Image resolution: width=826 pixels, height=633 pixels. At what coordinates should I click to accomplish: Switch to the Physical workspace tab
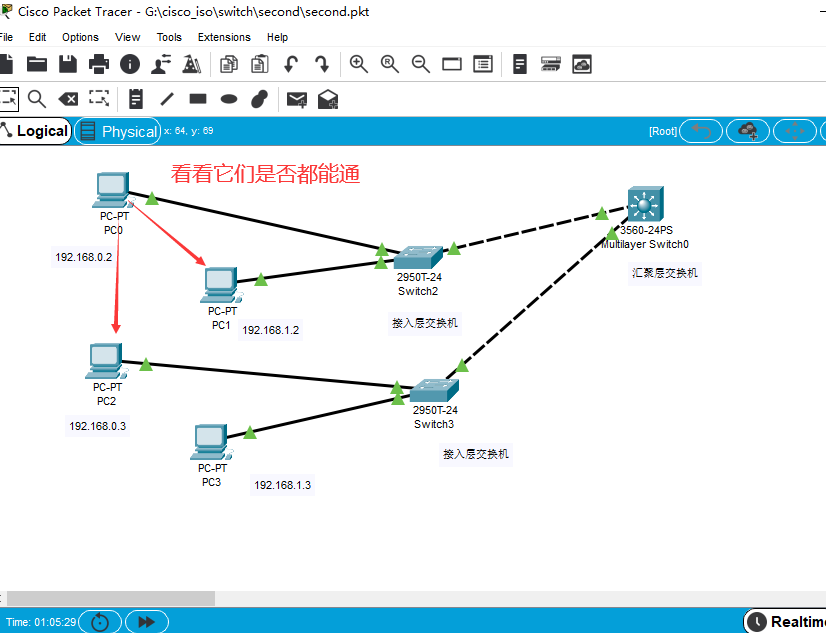118,131
